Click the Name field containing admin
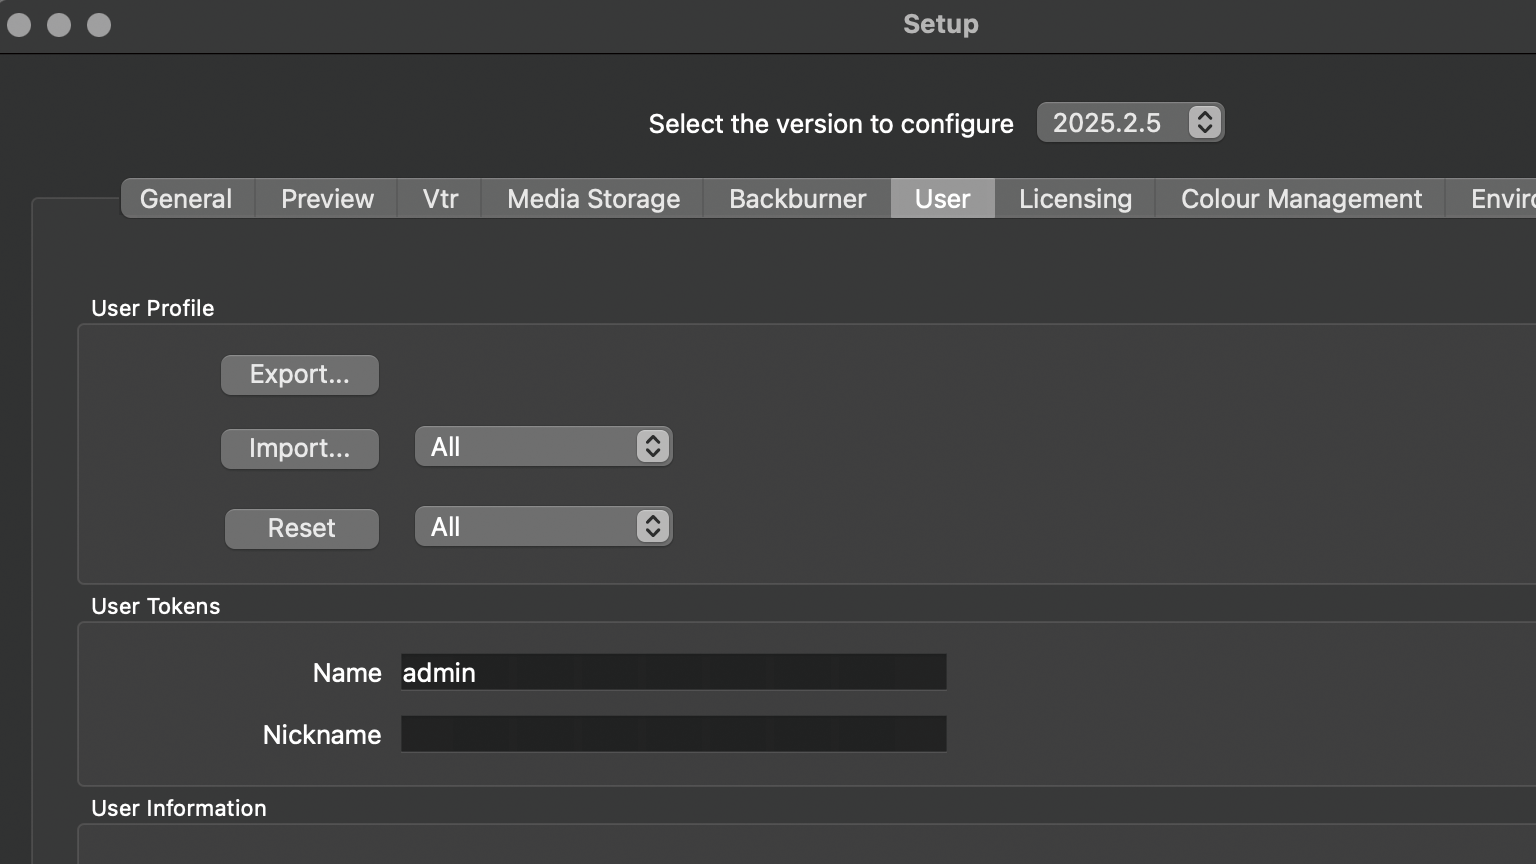 [x=673, y=673]
